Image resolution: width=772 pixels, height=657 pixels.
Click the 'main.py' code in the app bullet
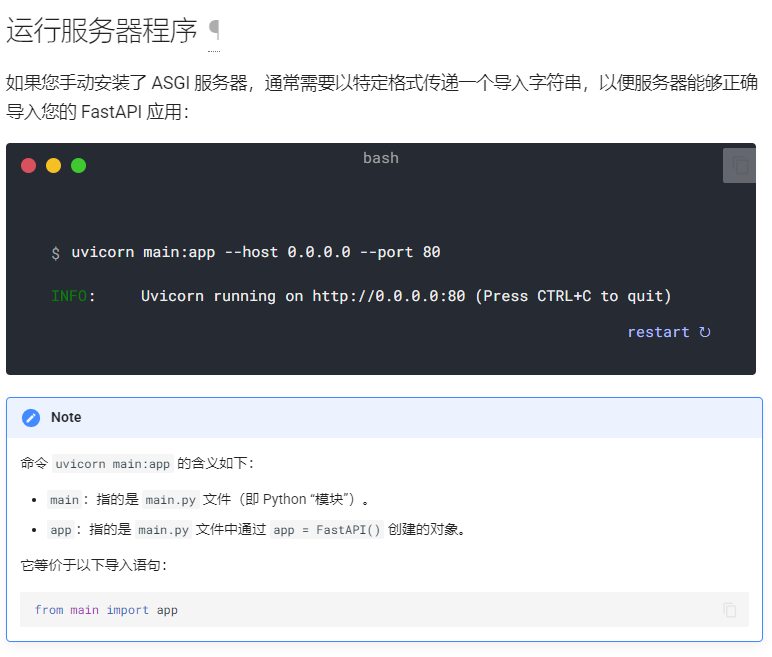(x=163, y=529)
